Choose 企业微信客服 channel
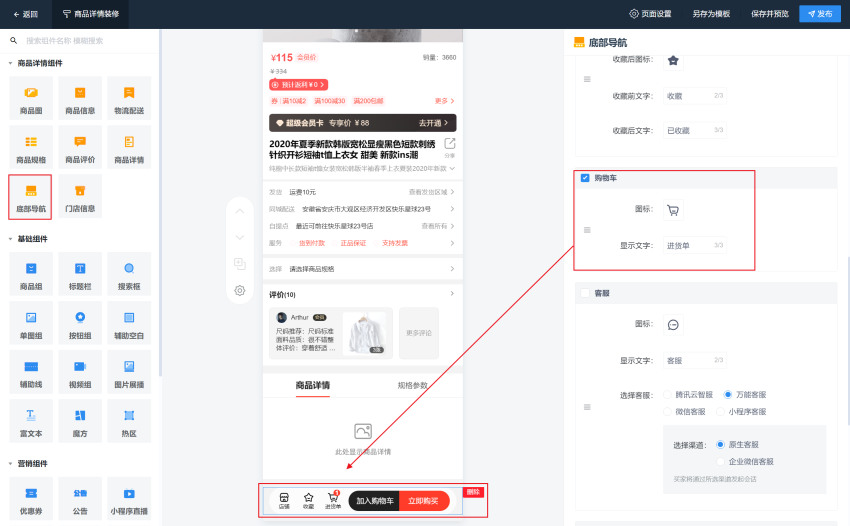The width and height of the screenshot is (850, 526). (x=720, y=461)
